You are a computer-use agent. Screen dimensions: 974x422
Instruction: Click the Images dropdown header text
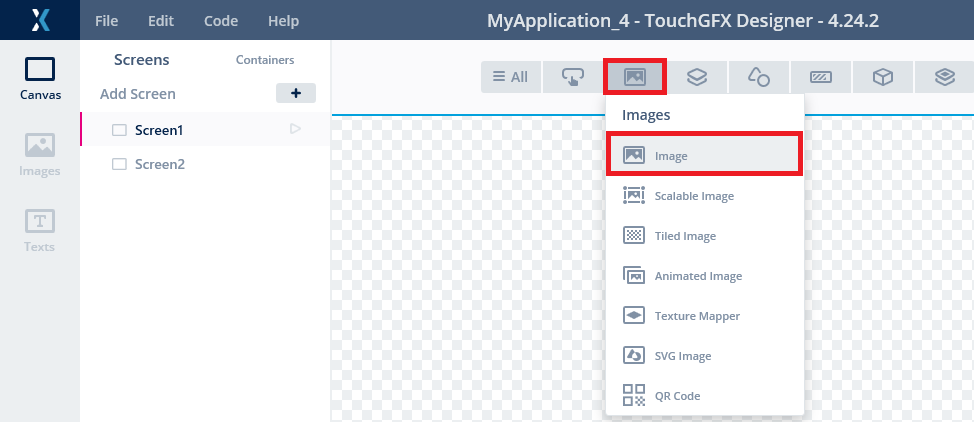coord(646,115)
